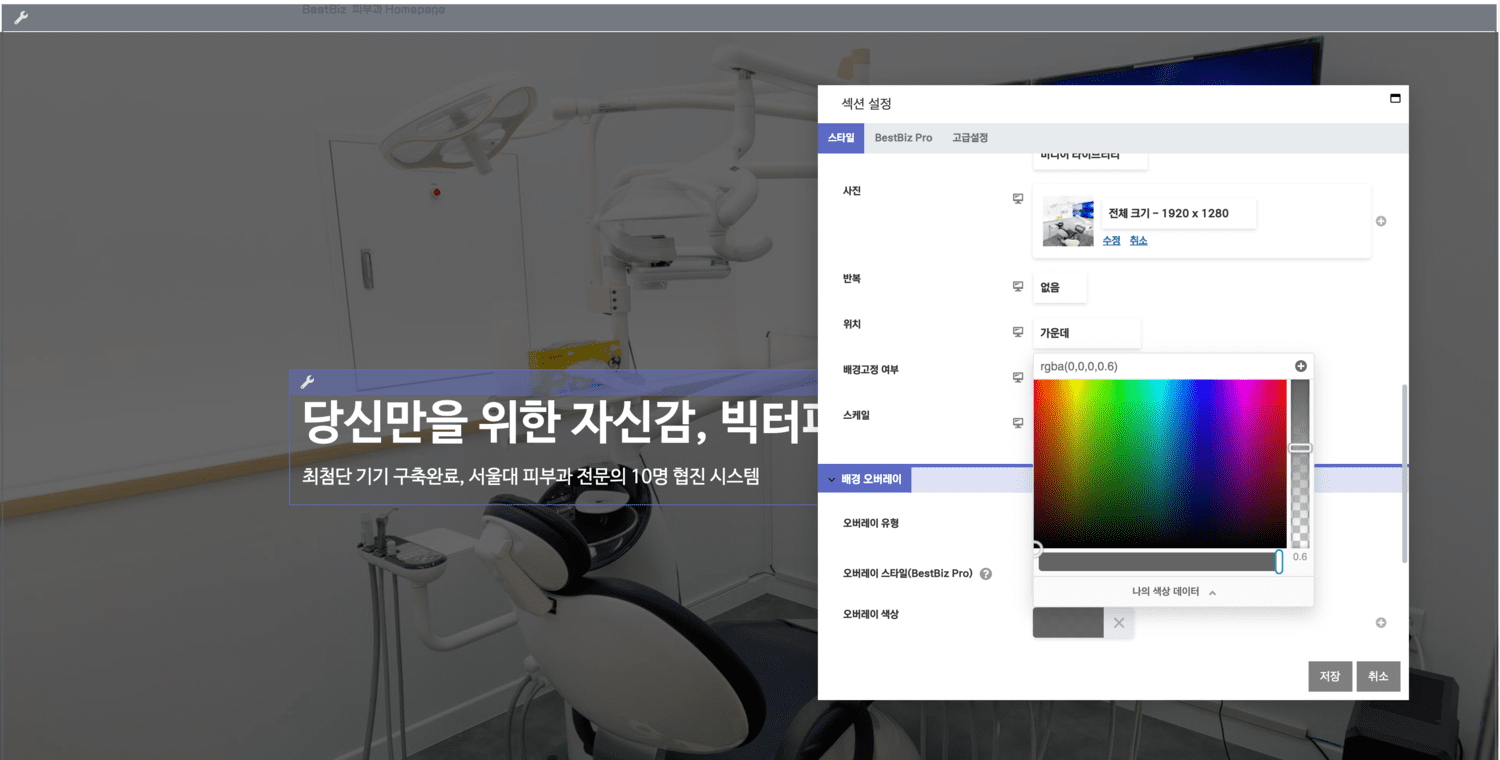This screenshot has width=1500, height=760.
Task: Open the 위치 dropdown showing 가운데
Action: (x=1086, y=333)
